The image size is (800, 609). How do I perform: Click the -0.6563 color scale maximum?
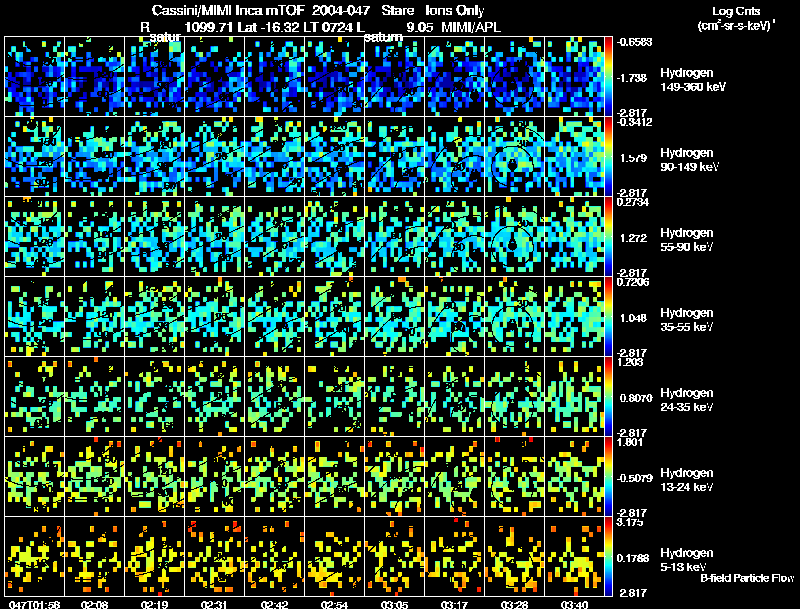[635, 42]
